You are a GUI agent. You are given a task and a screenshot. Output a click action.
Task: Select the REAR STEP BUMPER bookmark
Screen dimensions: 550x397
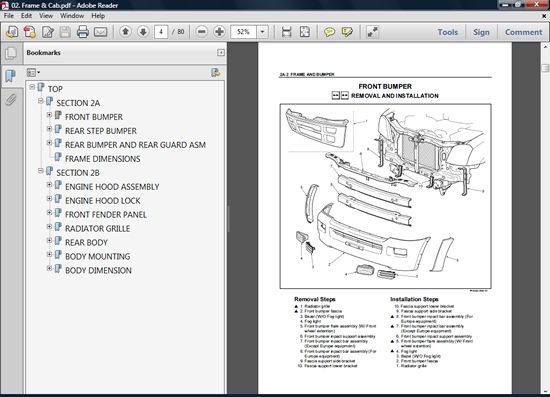101,131
